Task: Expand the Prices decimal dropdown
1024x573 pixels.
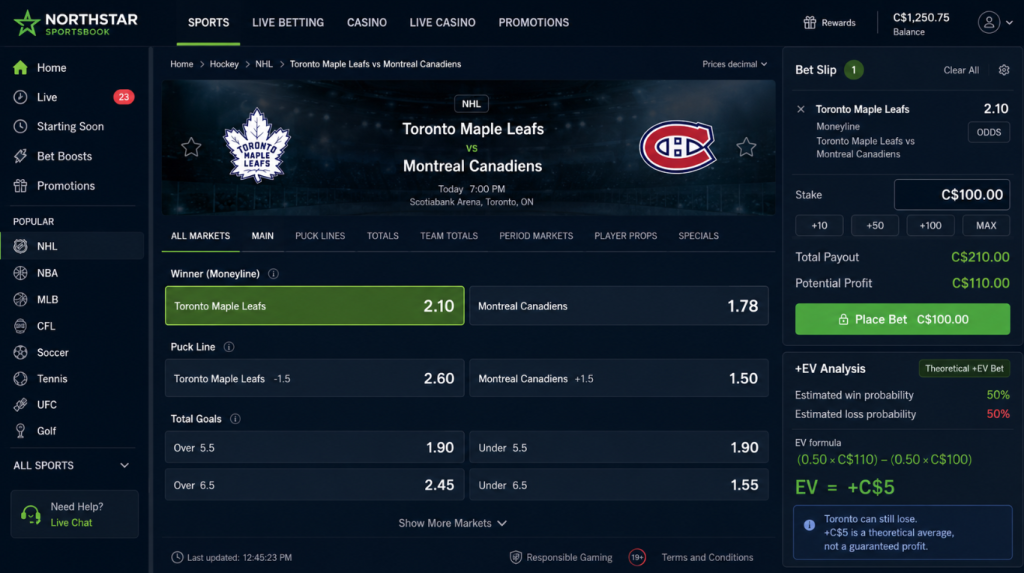Action: pyautogui.click(x=735, y=64)
